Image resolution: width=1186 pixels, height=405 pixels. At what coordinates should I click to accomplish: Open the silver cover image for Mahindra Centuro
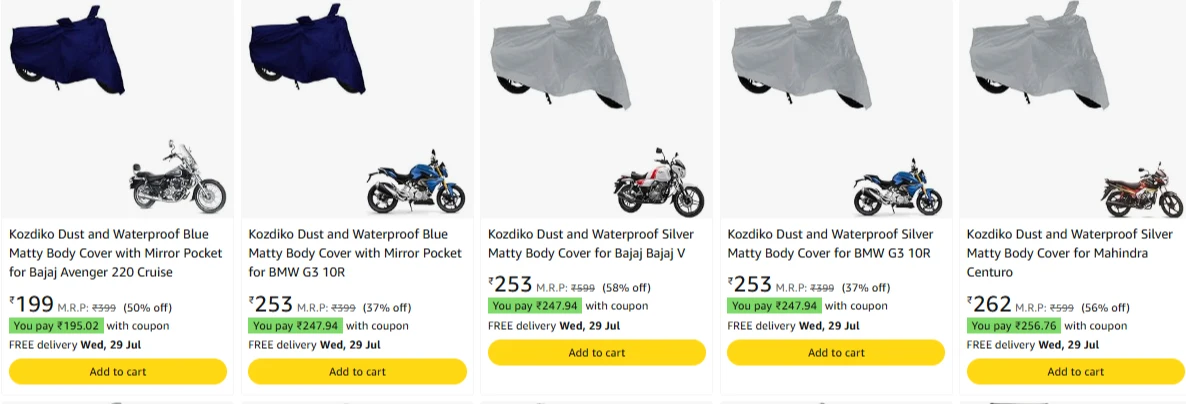(x=1040, y=55)
